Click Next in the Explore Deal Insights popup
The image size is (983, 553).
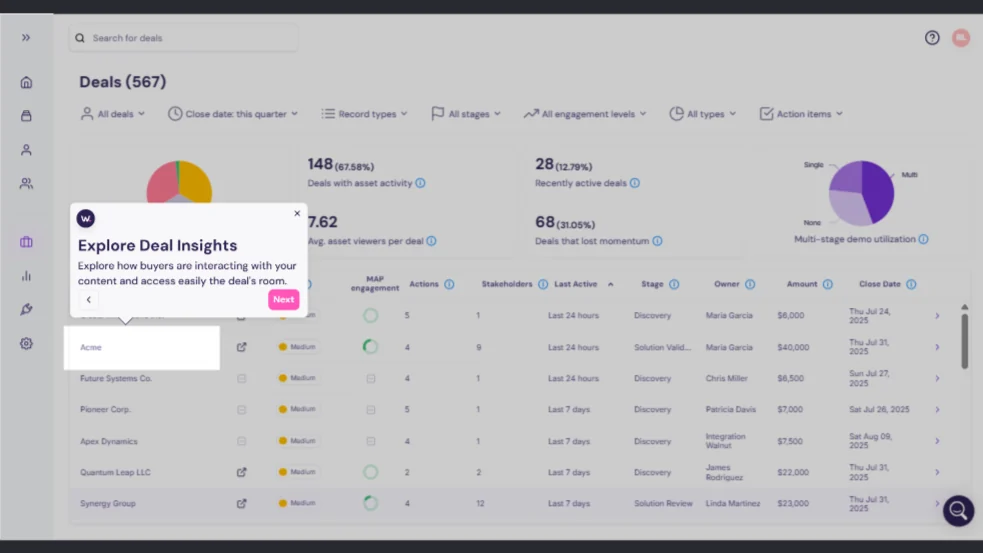tap(283, 299)
